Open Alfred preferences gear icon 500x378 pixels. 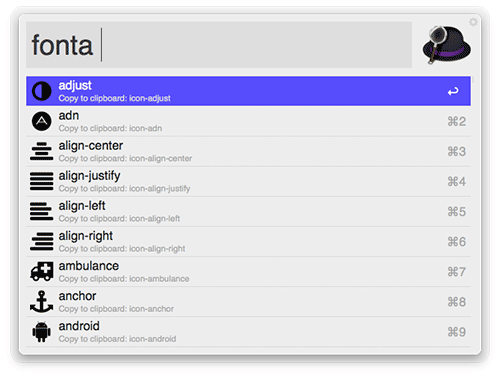(473, 22)
